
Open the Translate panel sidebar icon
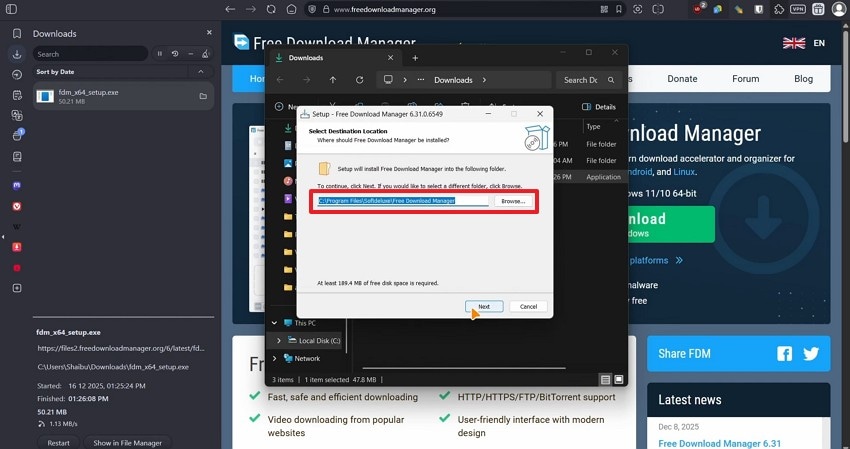tap(17, 116)
